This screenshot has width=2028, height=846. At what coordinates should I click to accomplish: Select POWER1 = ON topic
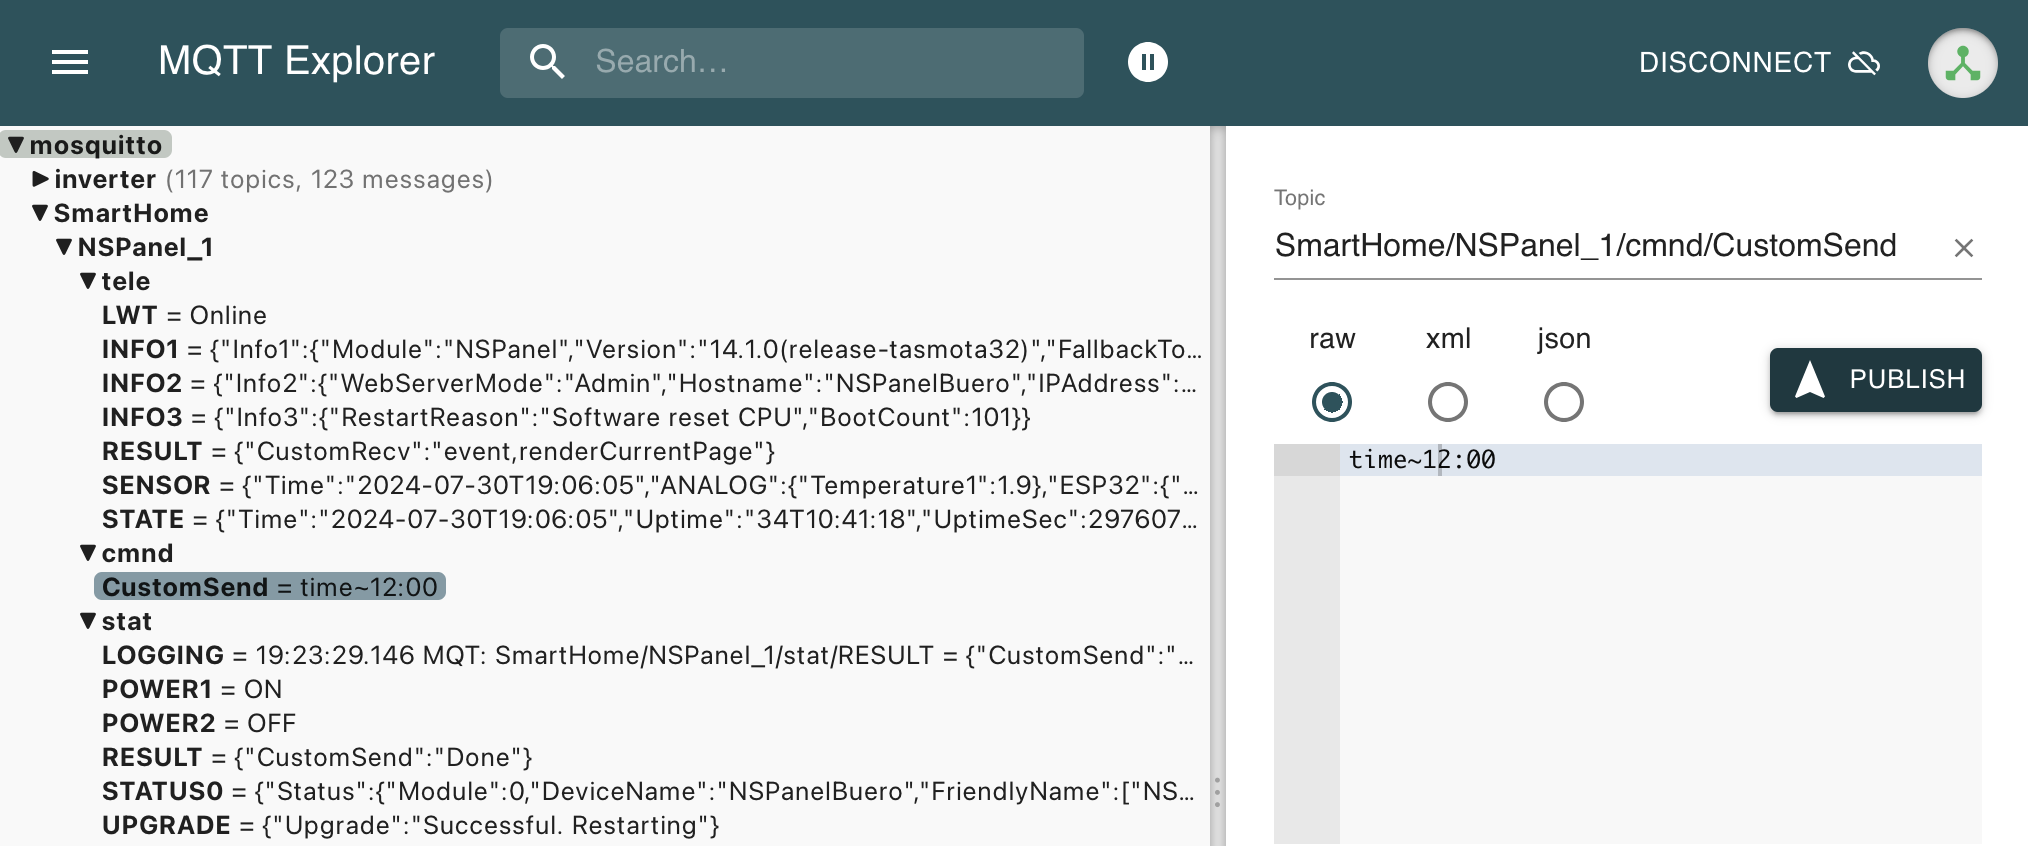(192, 689)
